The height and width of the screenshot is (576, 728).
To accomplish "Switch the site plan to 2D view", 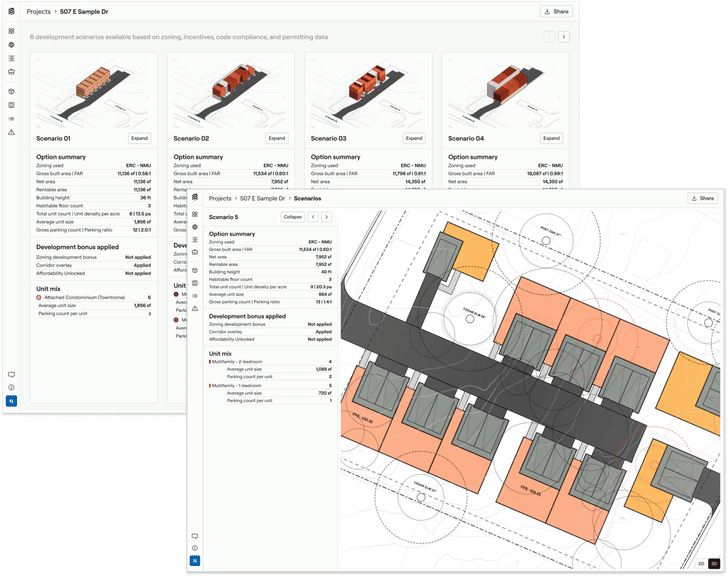I will pyautogui.click(x=701, y=564).
